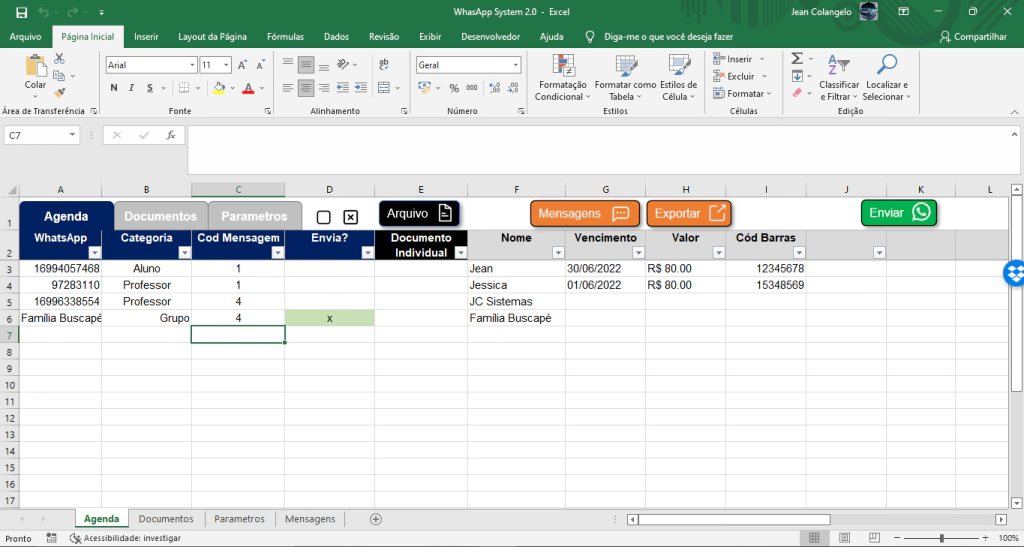Click the zoom slider in status bar
This screenshot has height=547, width=1024.
pos(941,538)
